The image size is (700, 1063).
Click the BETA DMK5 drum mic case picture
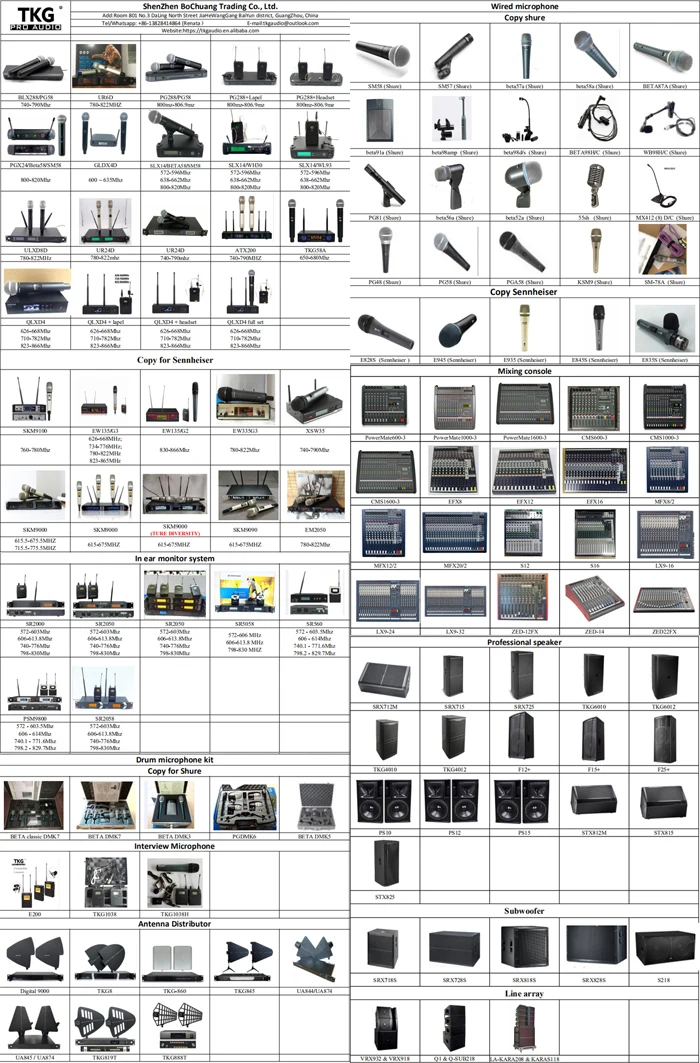[315, 807]
